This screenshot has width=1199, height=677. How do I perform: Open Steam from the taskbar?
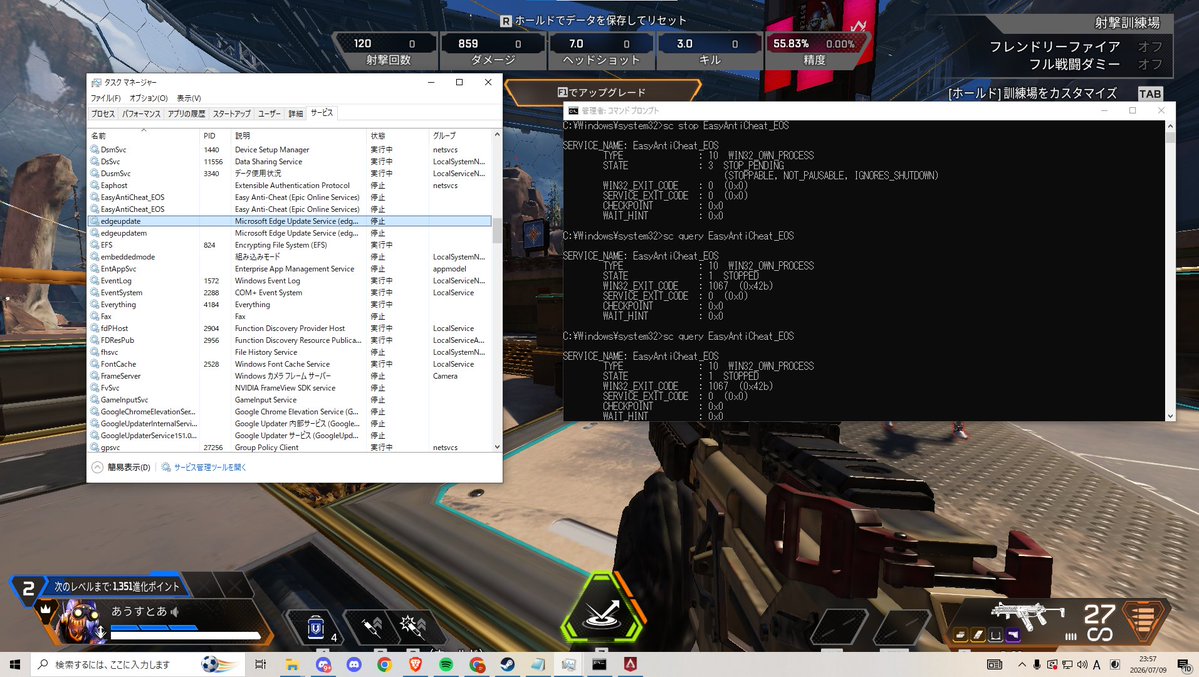pos(507,664)
